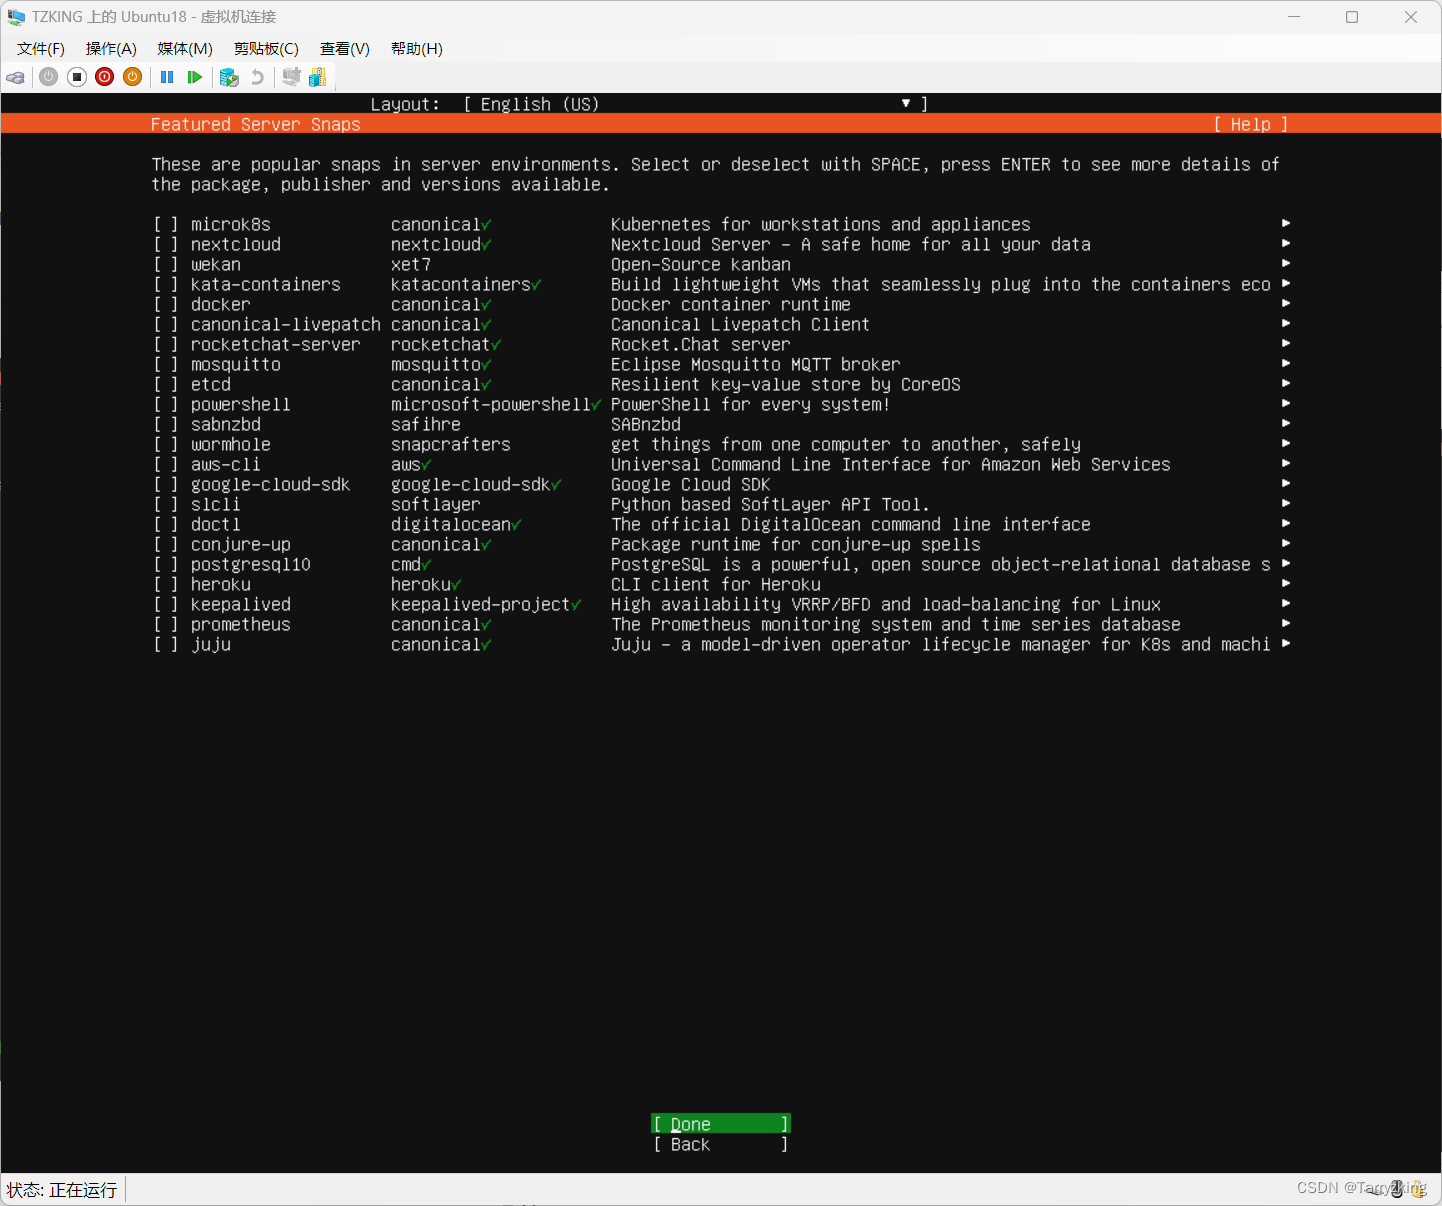Click the red Shut Down icon

(x=105, y=77)
